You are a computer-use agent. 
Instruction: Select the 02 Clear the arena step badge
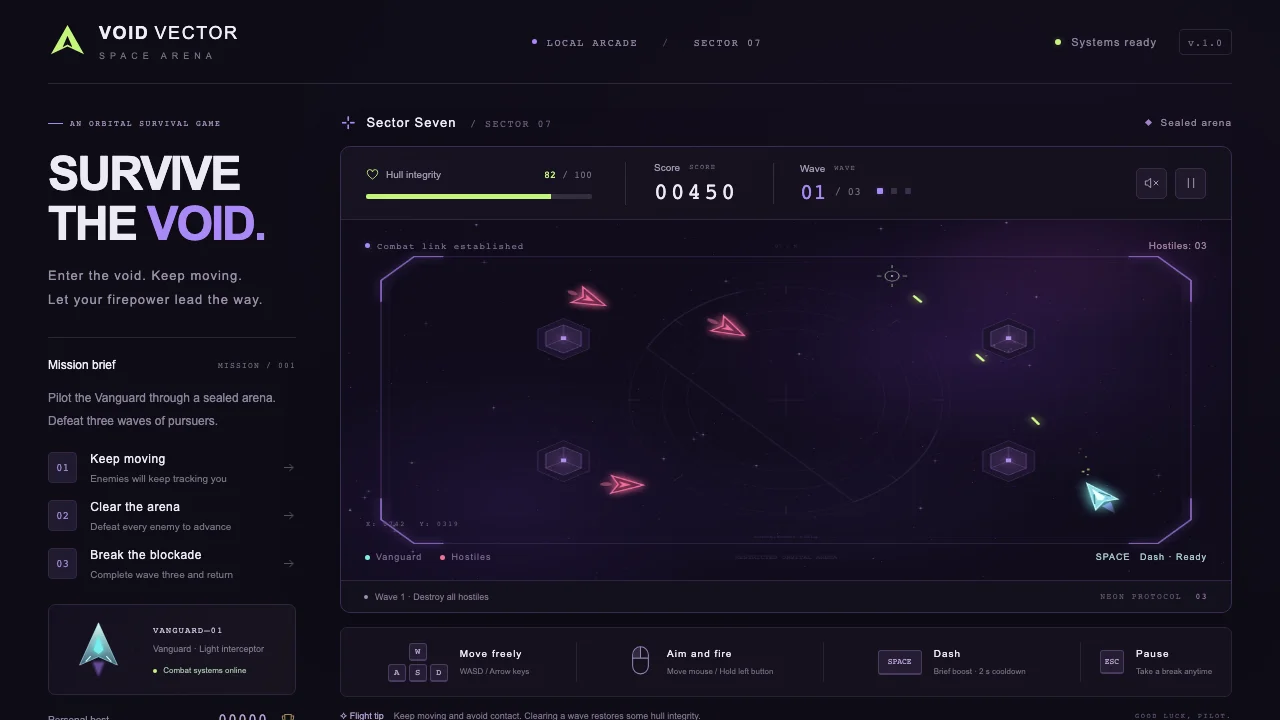point(62,515)
